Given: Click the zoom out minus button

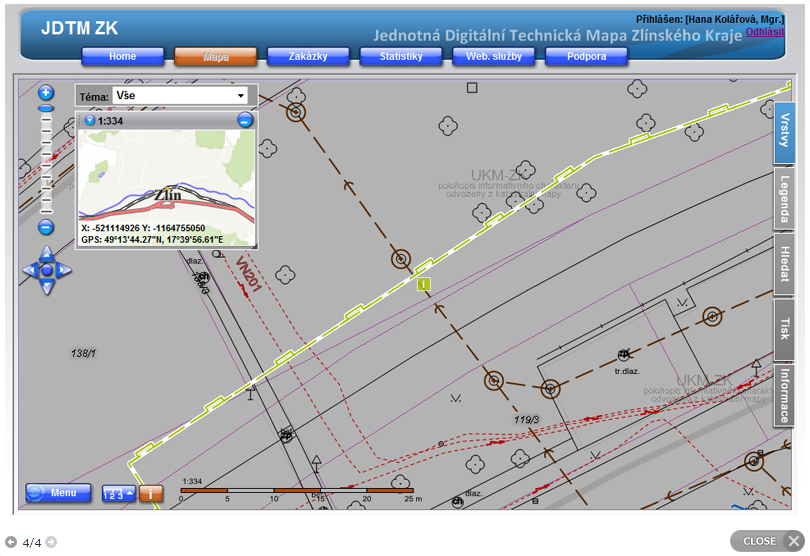Looking at the screenshot, I should click(46, 227).
